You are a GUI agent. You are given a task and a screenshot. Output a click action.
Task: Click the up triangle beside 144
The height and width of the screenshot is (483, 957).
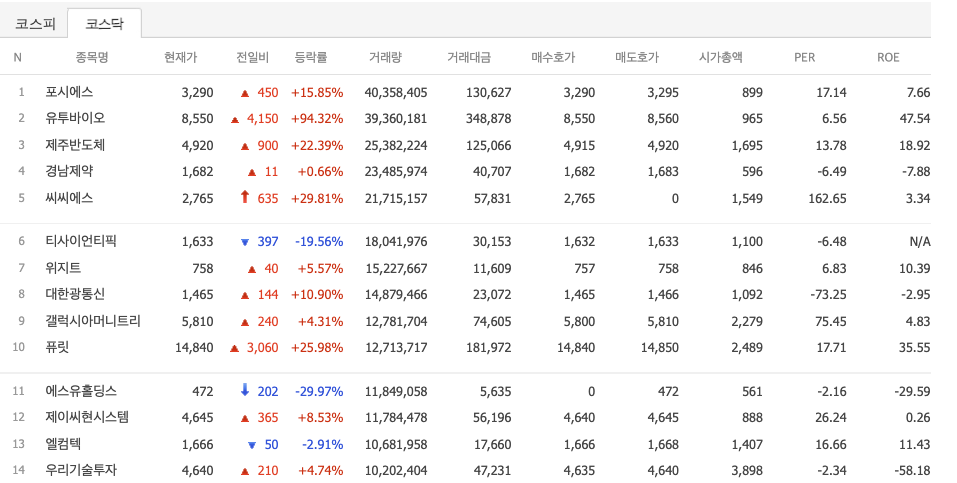pos(245,296)
